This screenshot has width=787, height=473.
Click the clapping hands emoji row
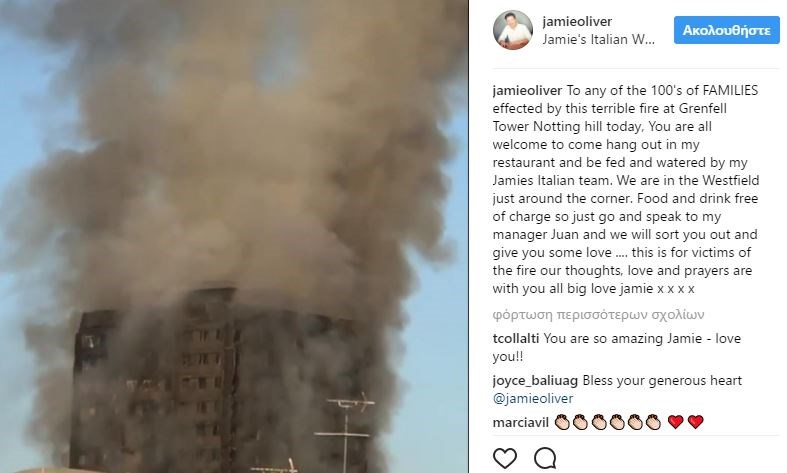607,422
